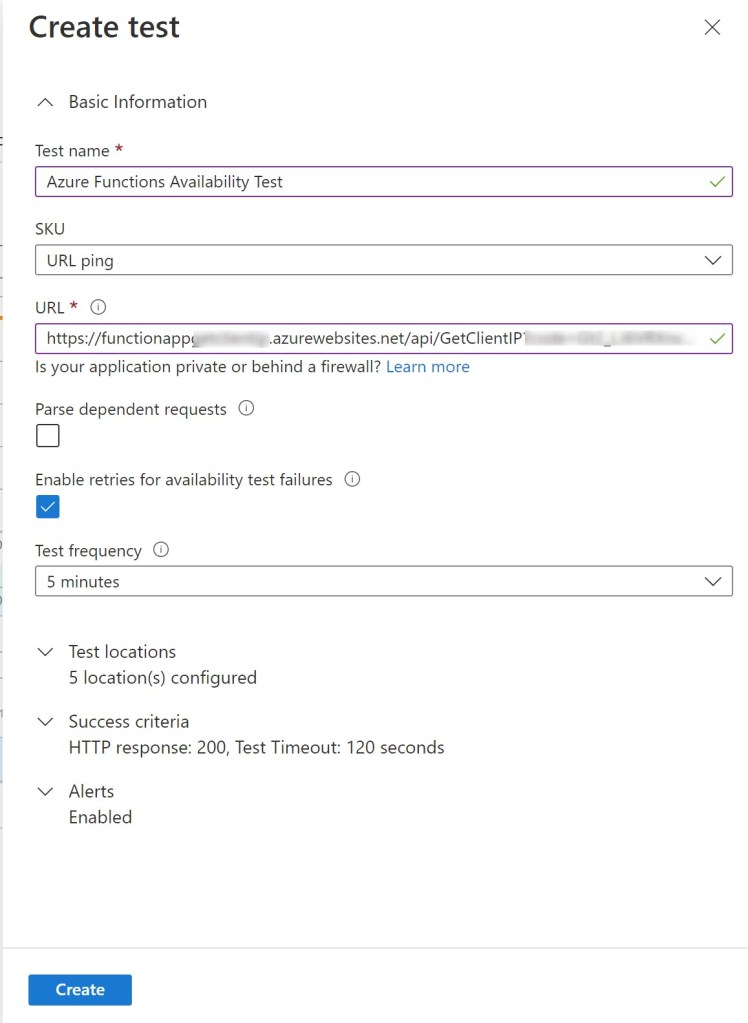Click the Create button
Image resolution: width=748 pixels, height=1023 pixels.
(x=80, y=990)
